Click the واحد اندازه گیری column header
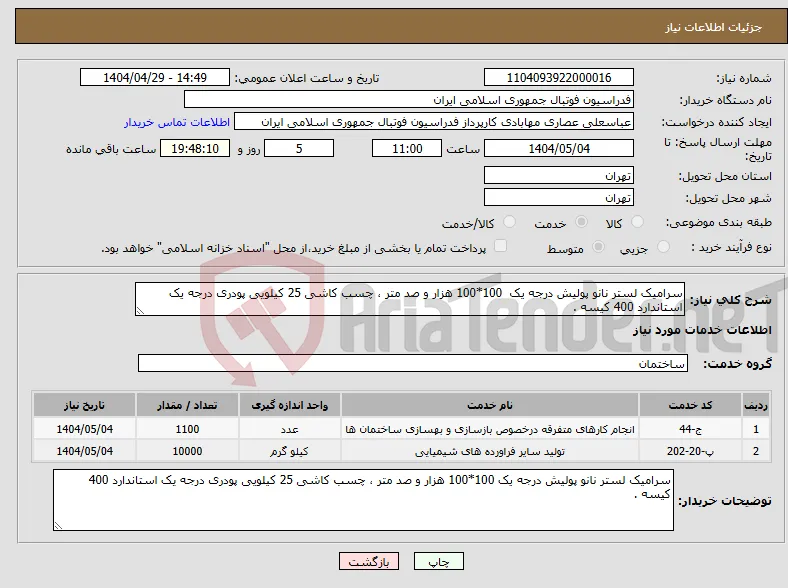This screenshot has height=588, width=788. point(290,405)
